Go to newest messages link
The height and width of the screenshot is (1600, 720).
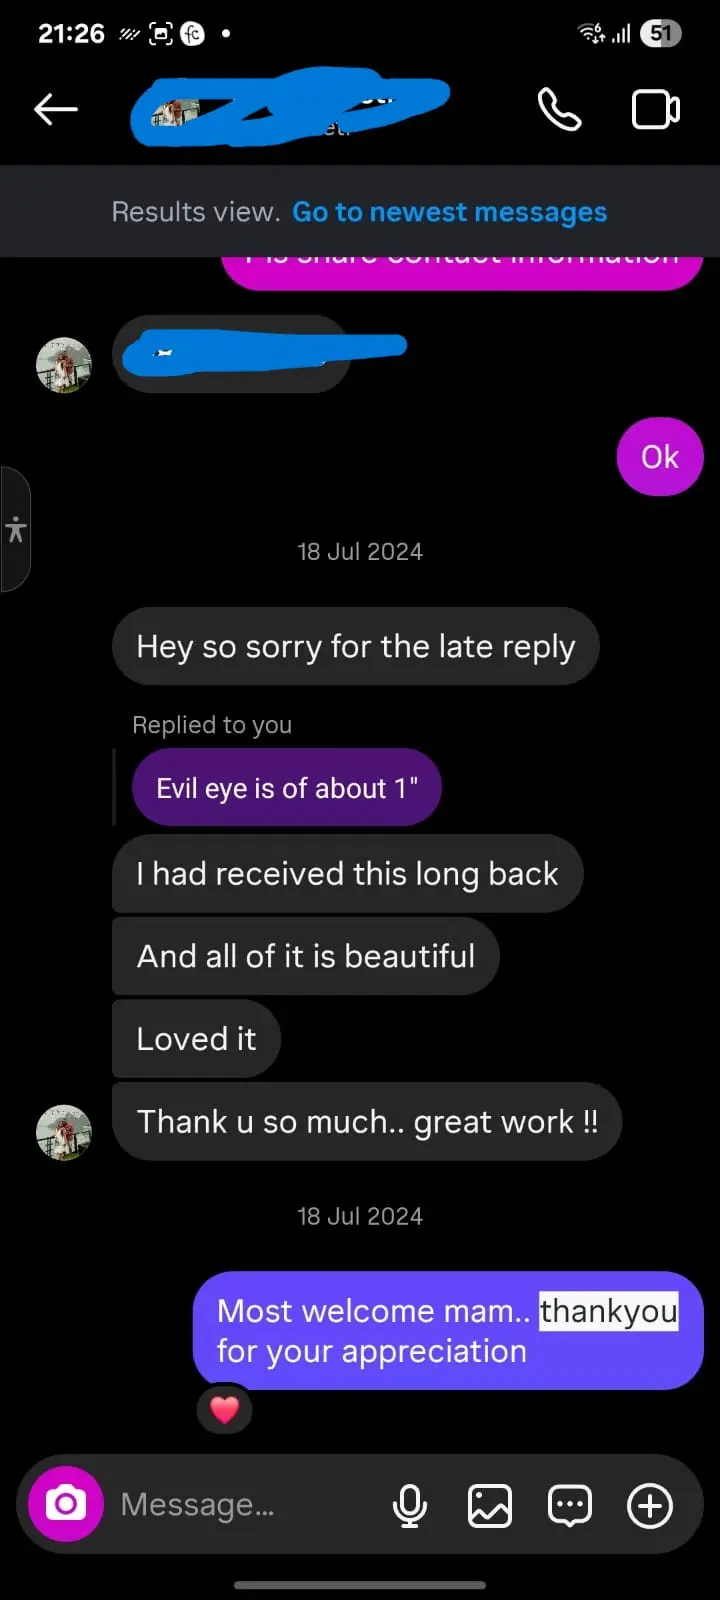[449, 212]
